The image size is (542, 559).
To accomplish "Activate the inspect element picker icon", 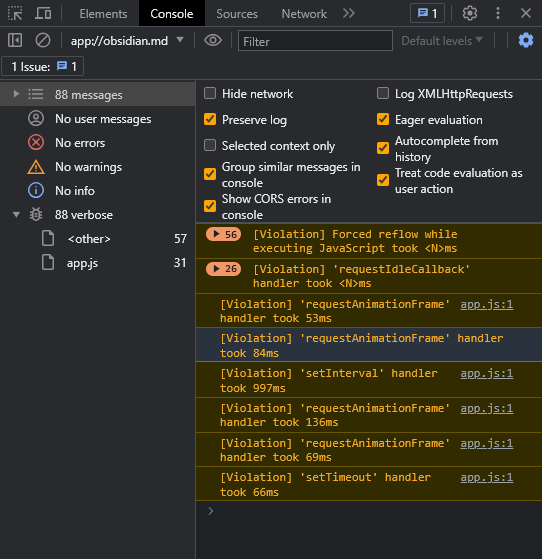I will pos(15,14).
